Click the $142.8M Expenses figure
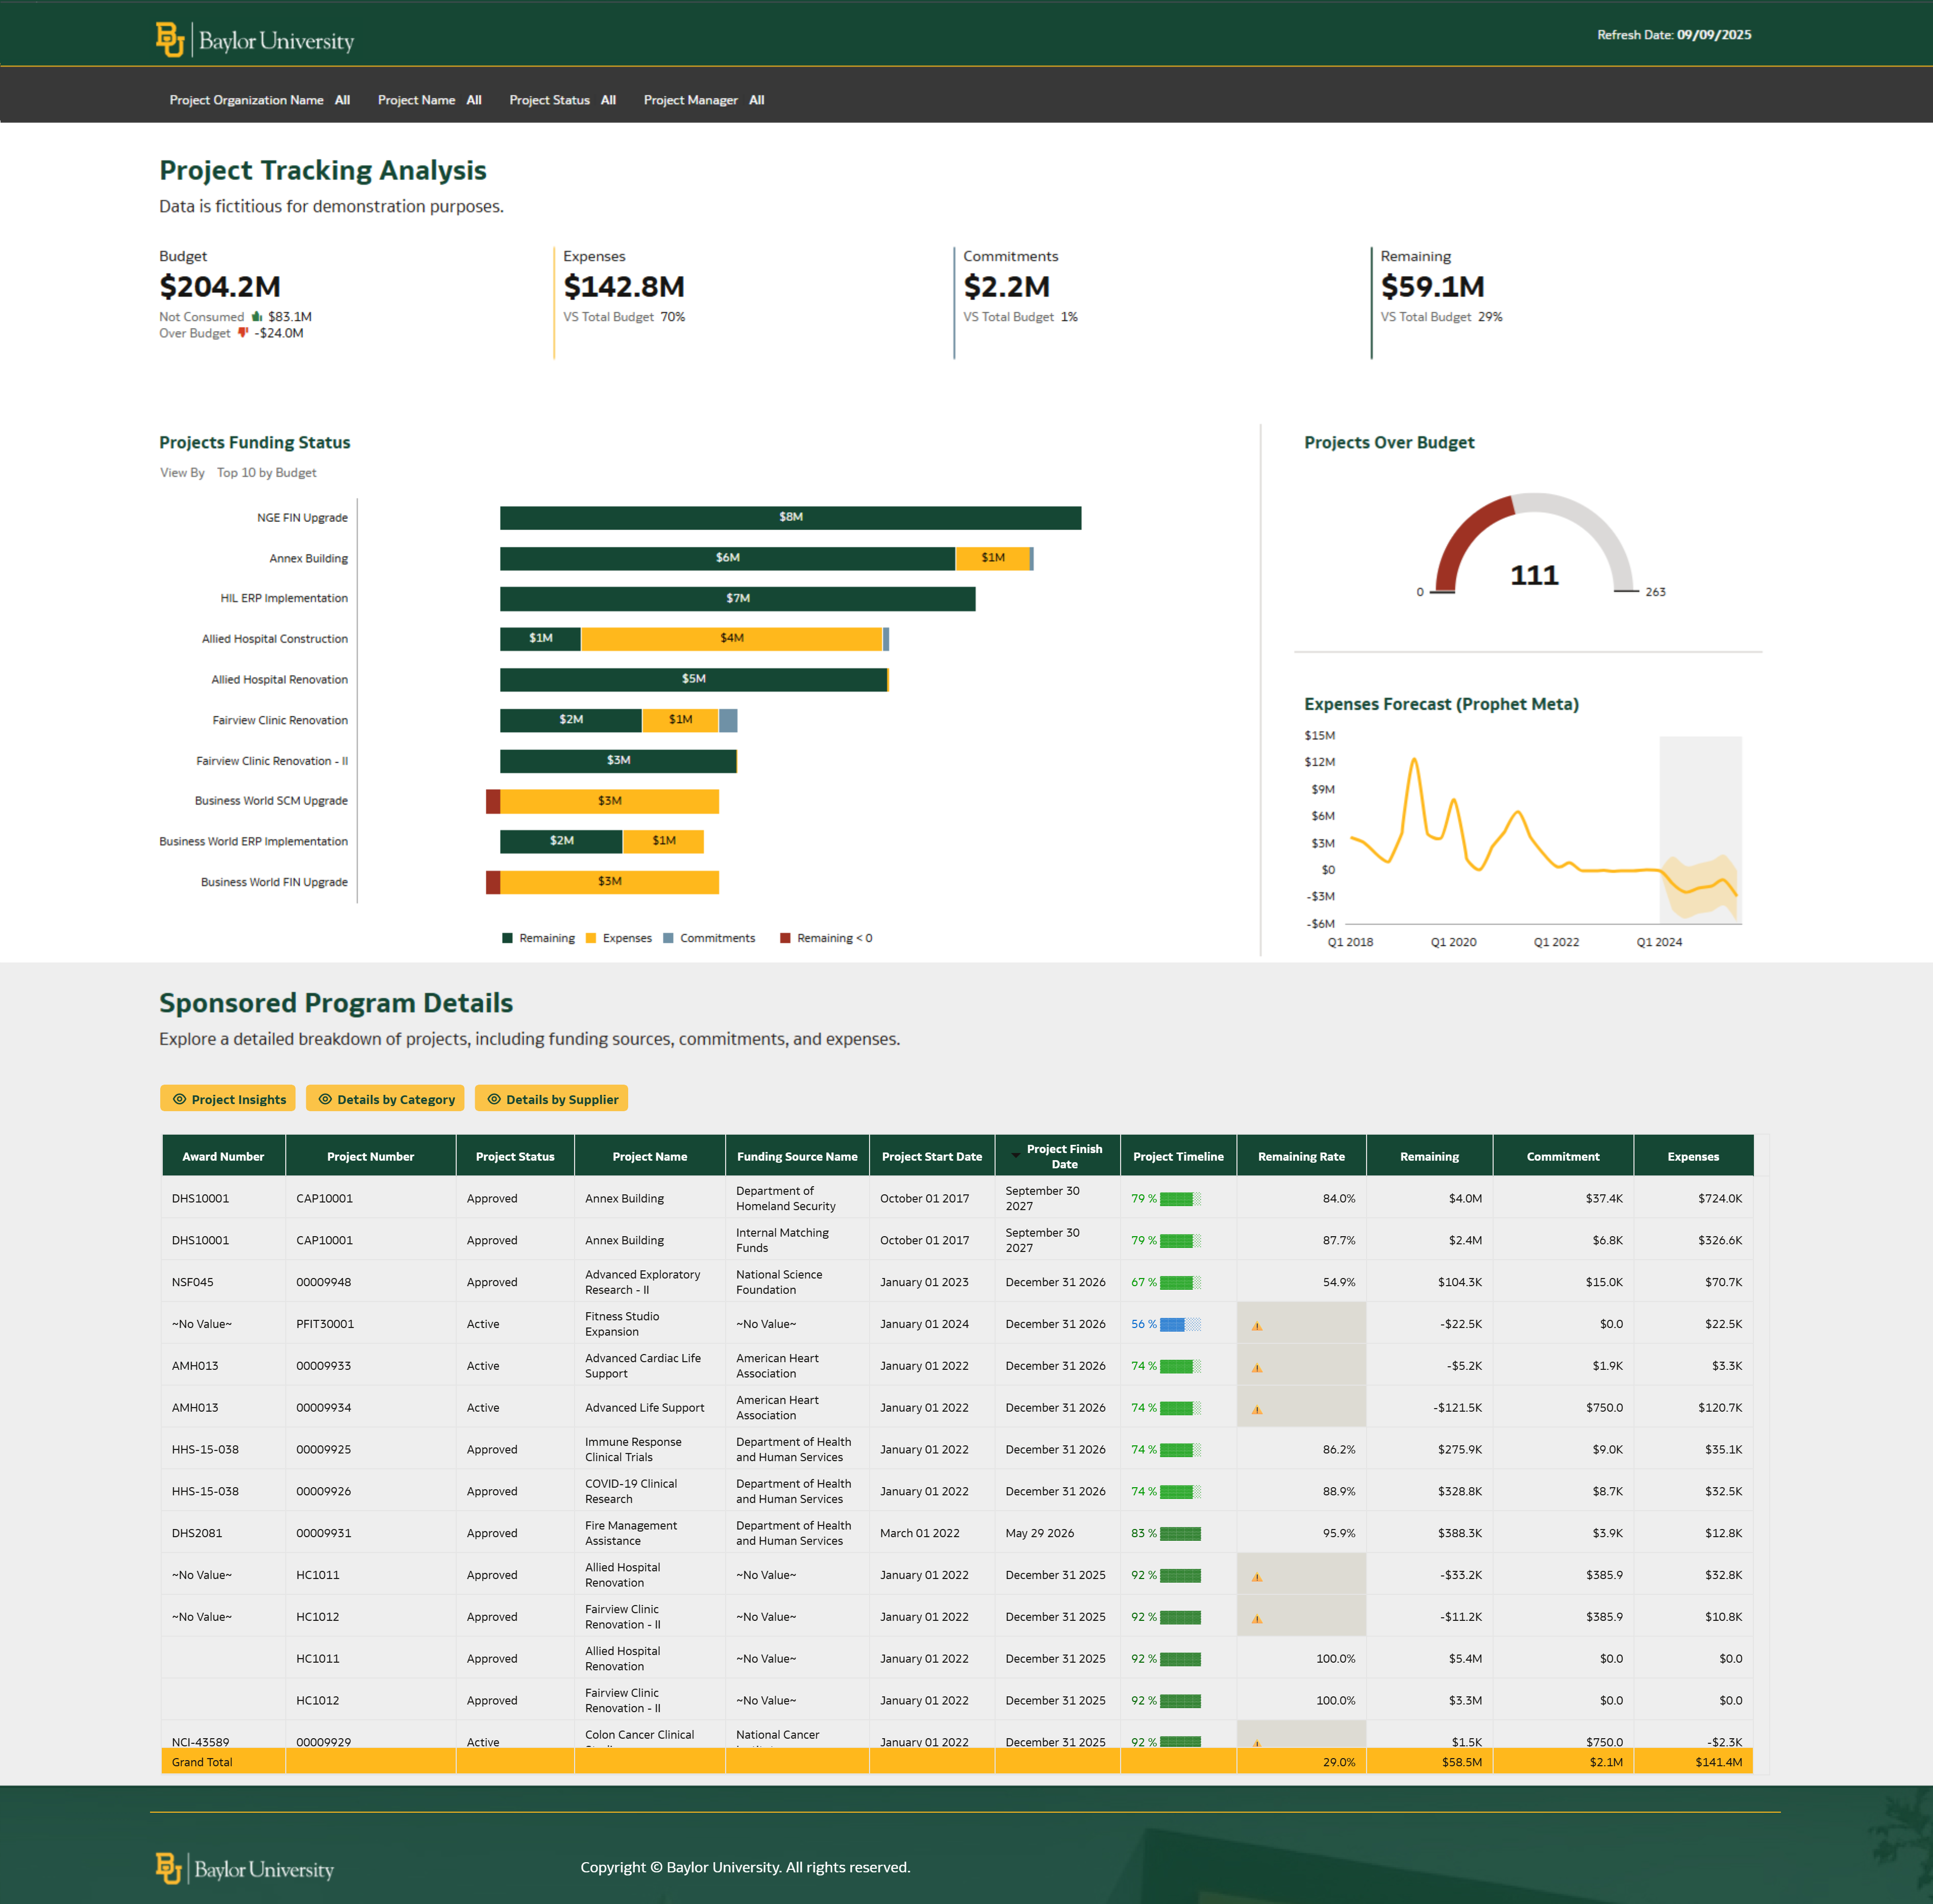 [x=624, y=287]
